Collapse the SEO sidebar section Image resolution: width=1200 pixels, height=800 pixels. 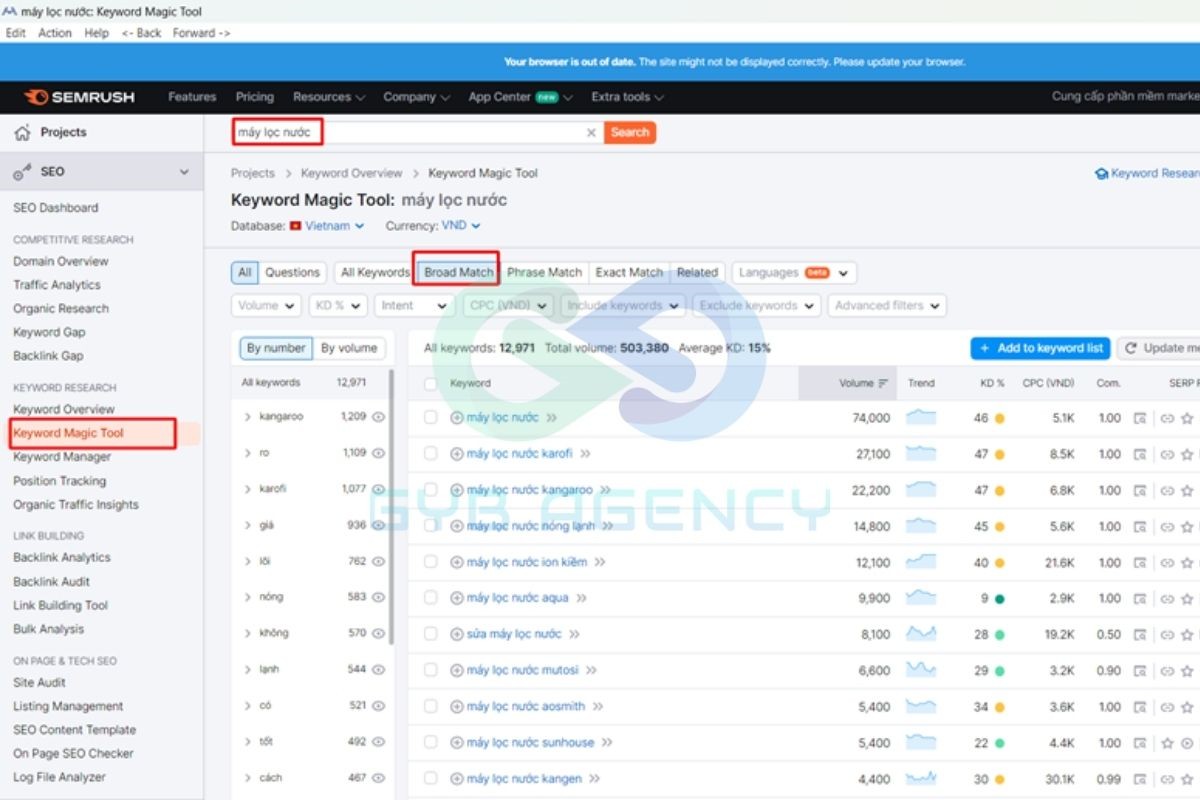(184, 172)
